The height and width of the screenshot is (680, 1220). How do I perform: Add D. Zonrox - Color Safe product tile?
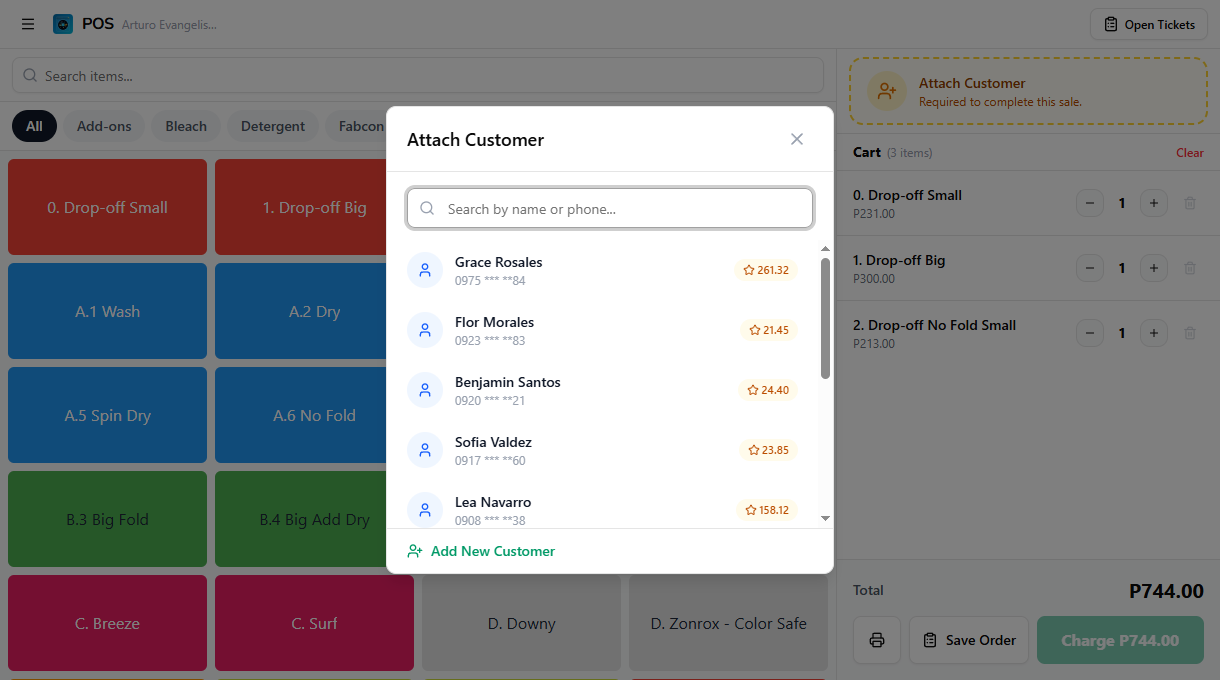pyautogui.click(x=728, y=623)
